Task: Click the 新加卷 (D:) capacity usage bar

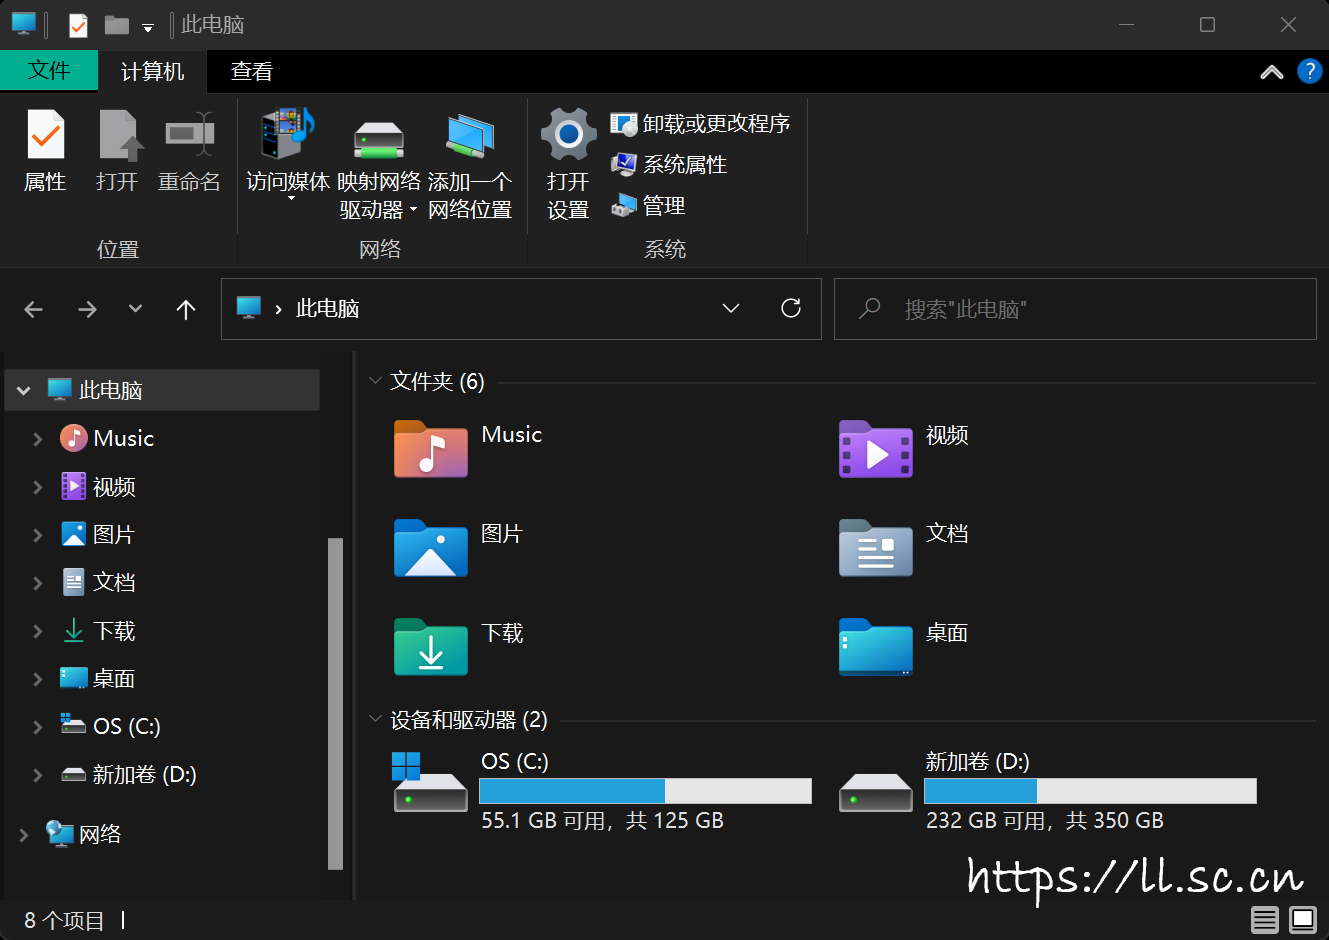Action: click(1090, 791)
